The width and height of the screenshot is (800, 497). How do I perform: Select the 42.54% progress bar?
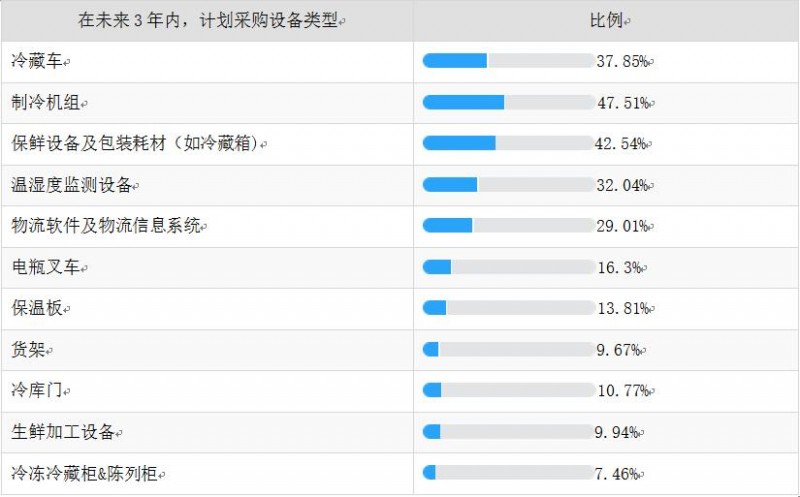(508, 143)
